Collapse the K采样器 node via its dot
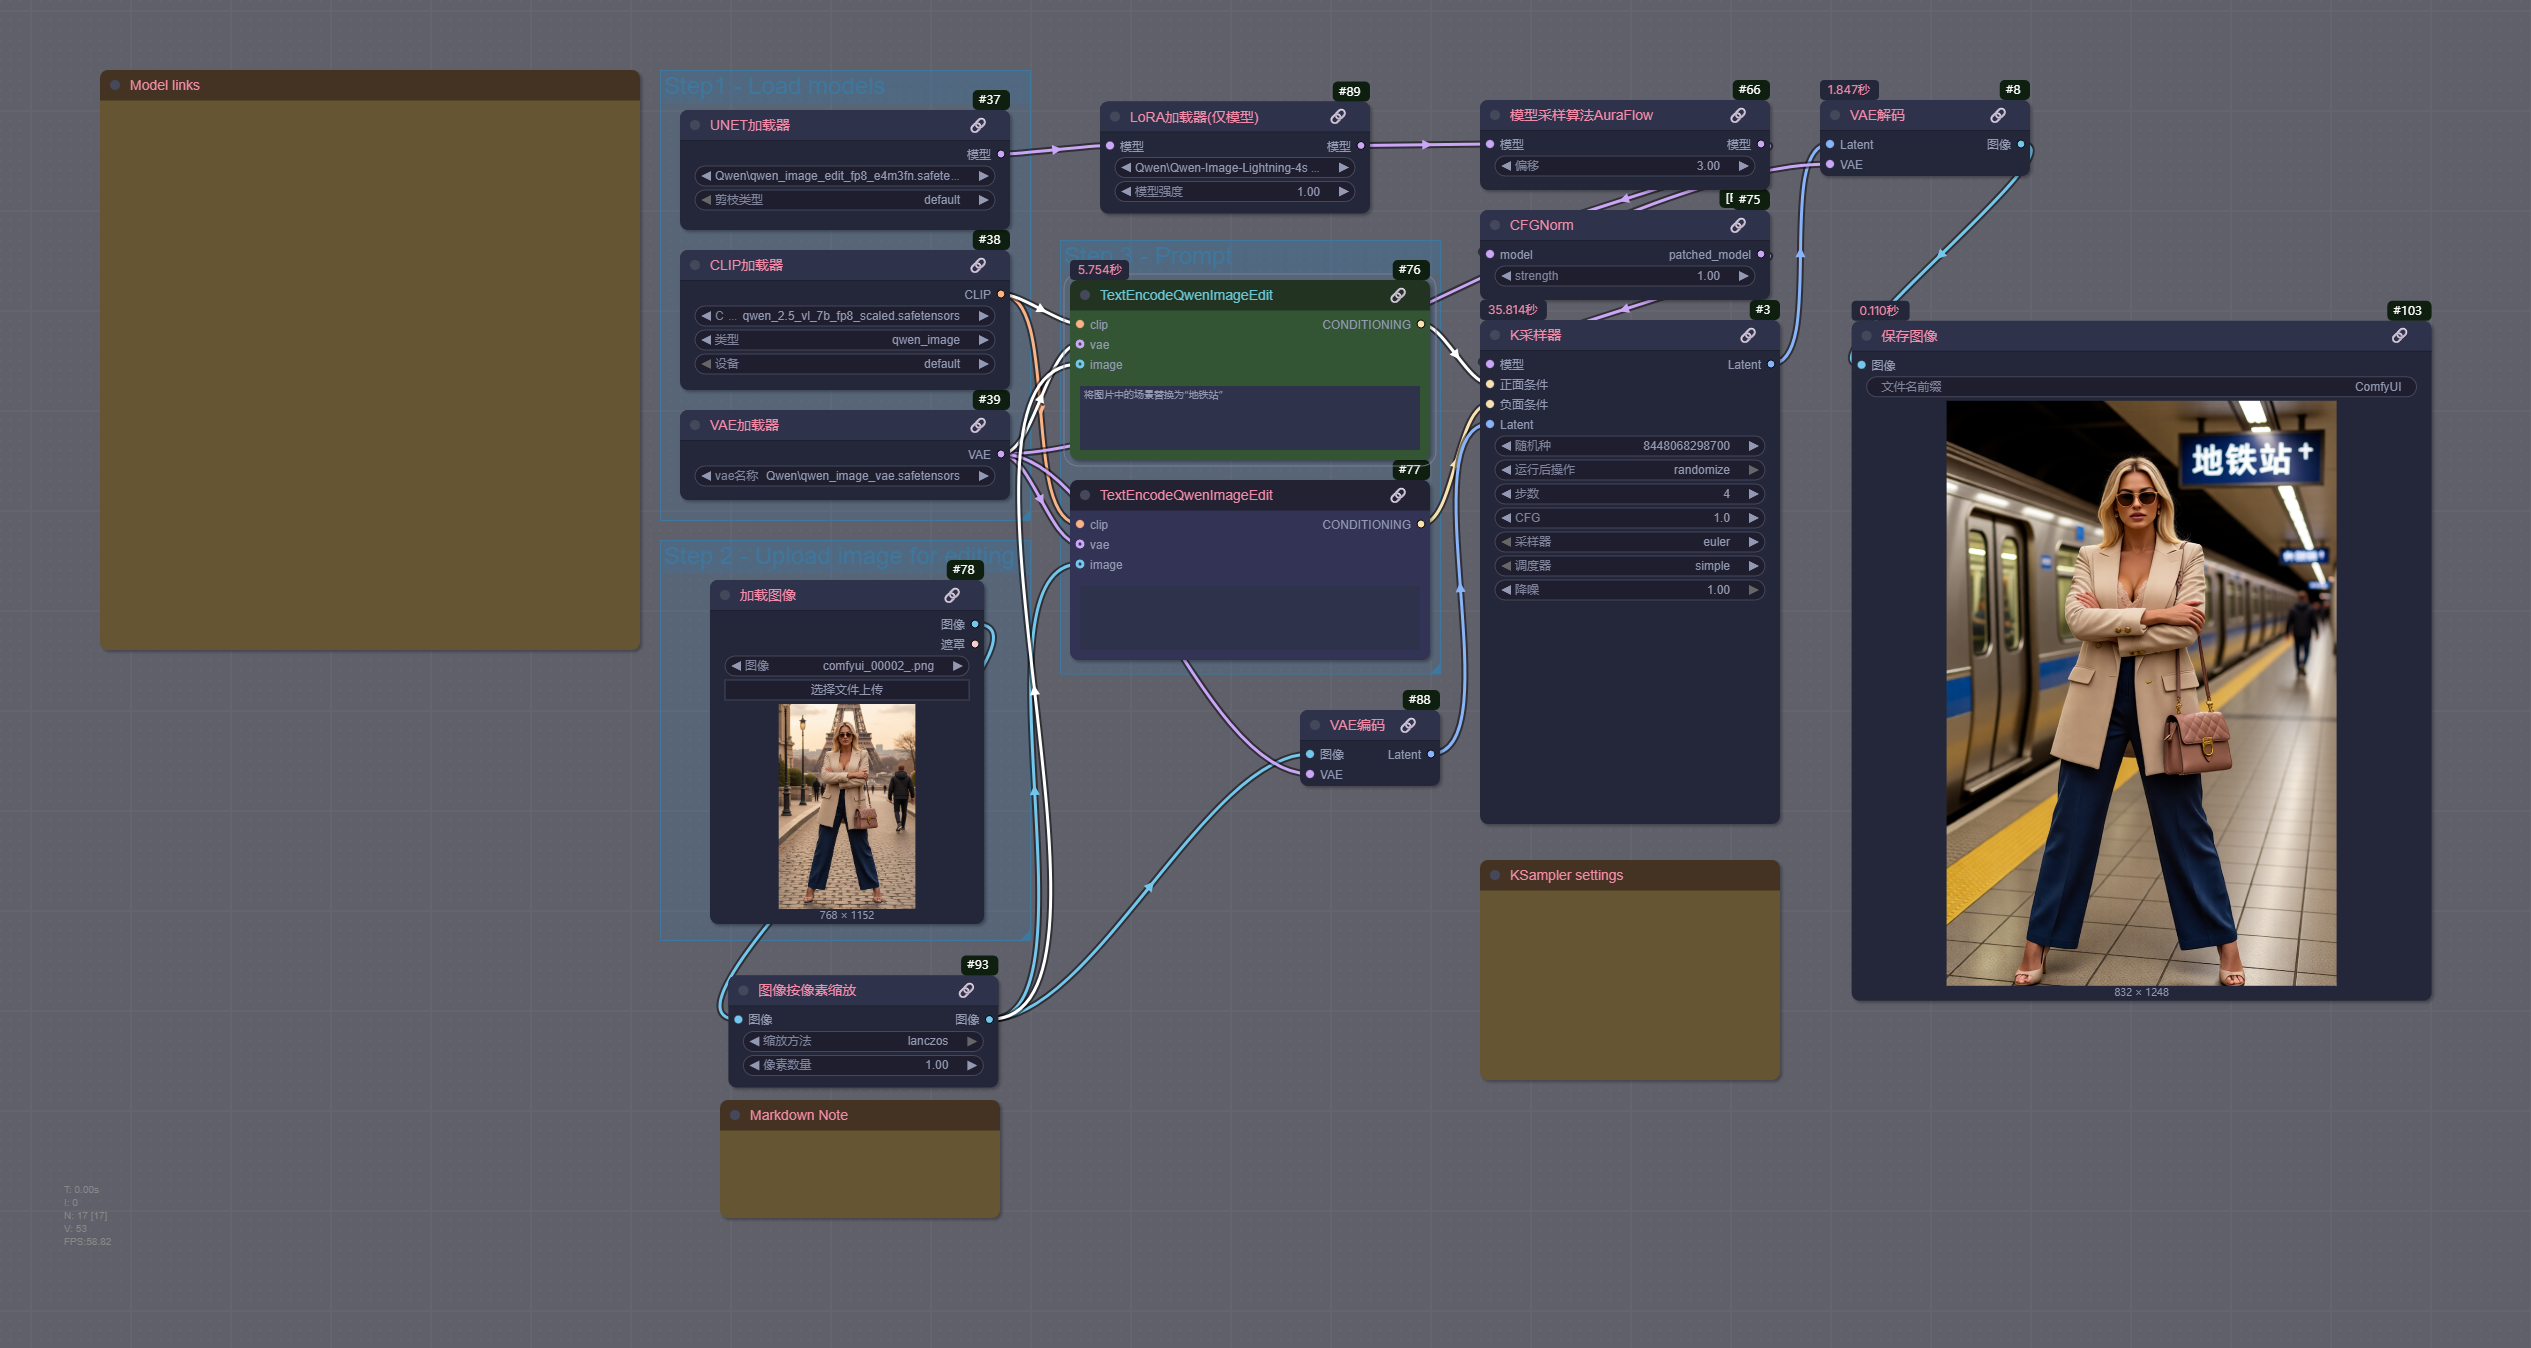 pos(1495,335)
